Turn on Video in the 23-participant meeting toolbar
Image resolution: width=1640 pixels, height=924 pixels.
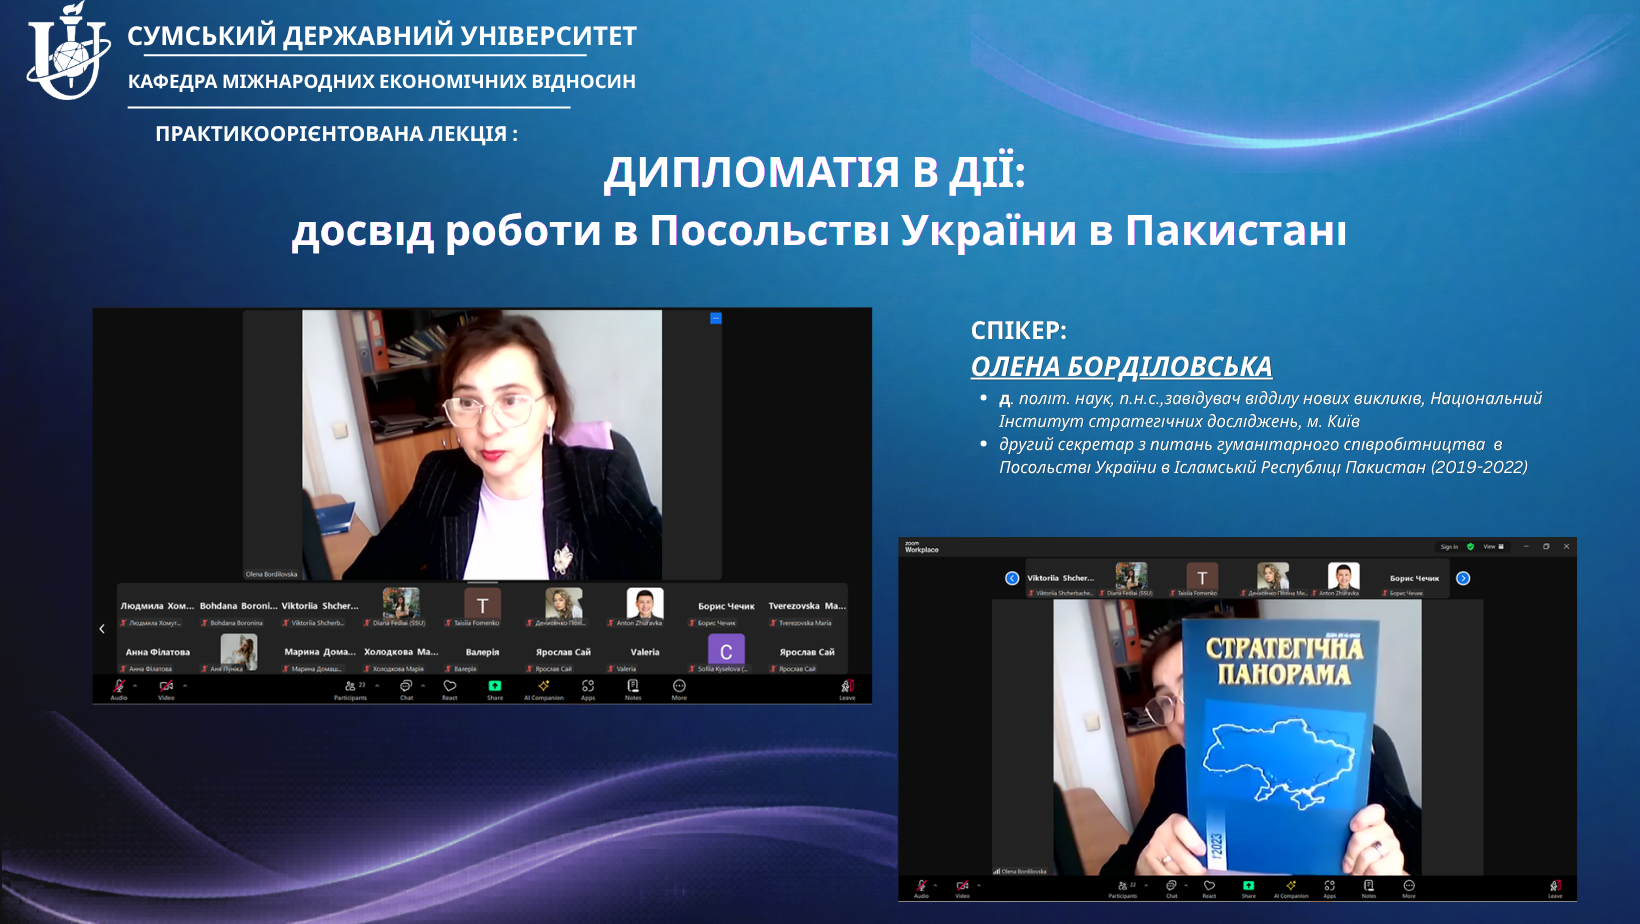tap(166, 686)
